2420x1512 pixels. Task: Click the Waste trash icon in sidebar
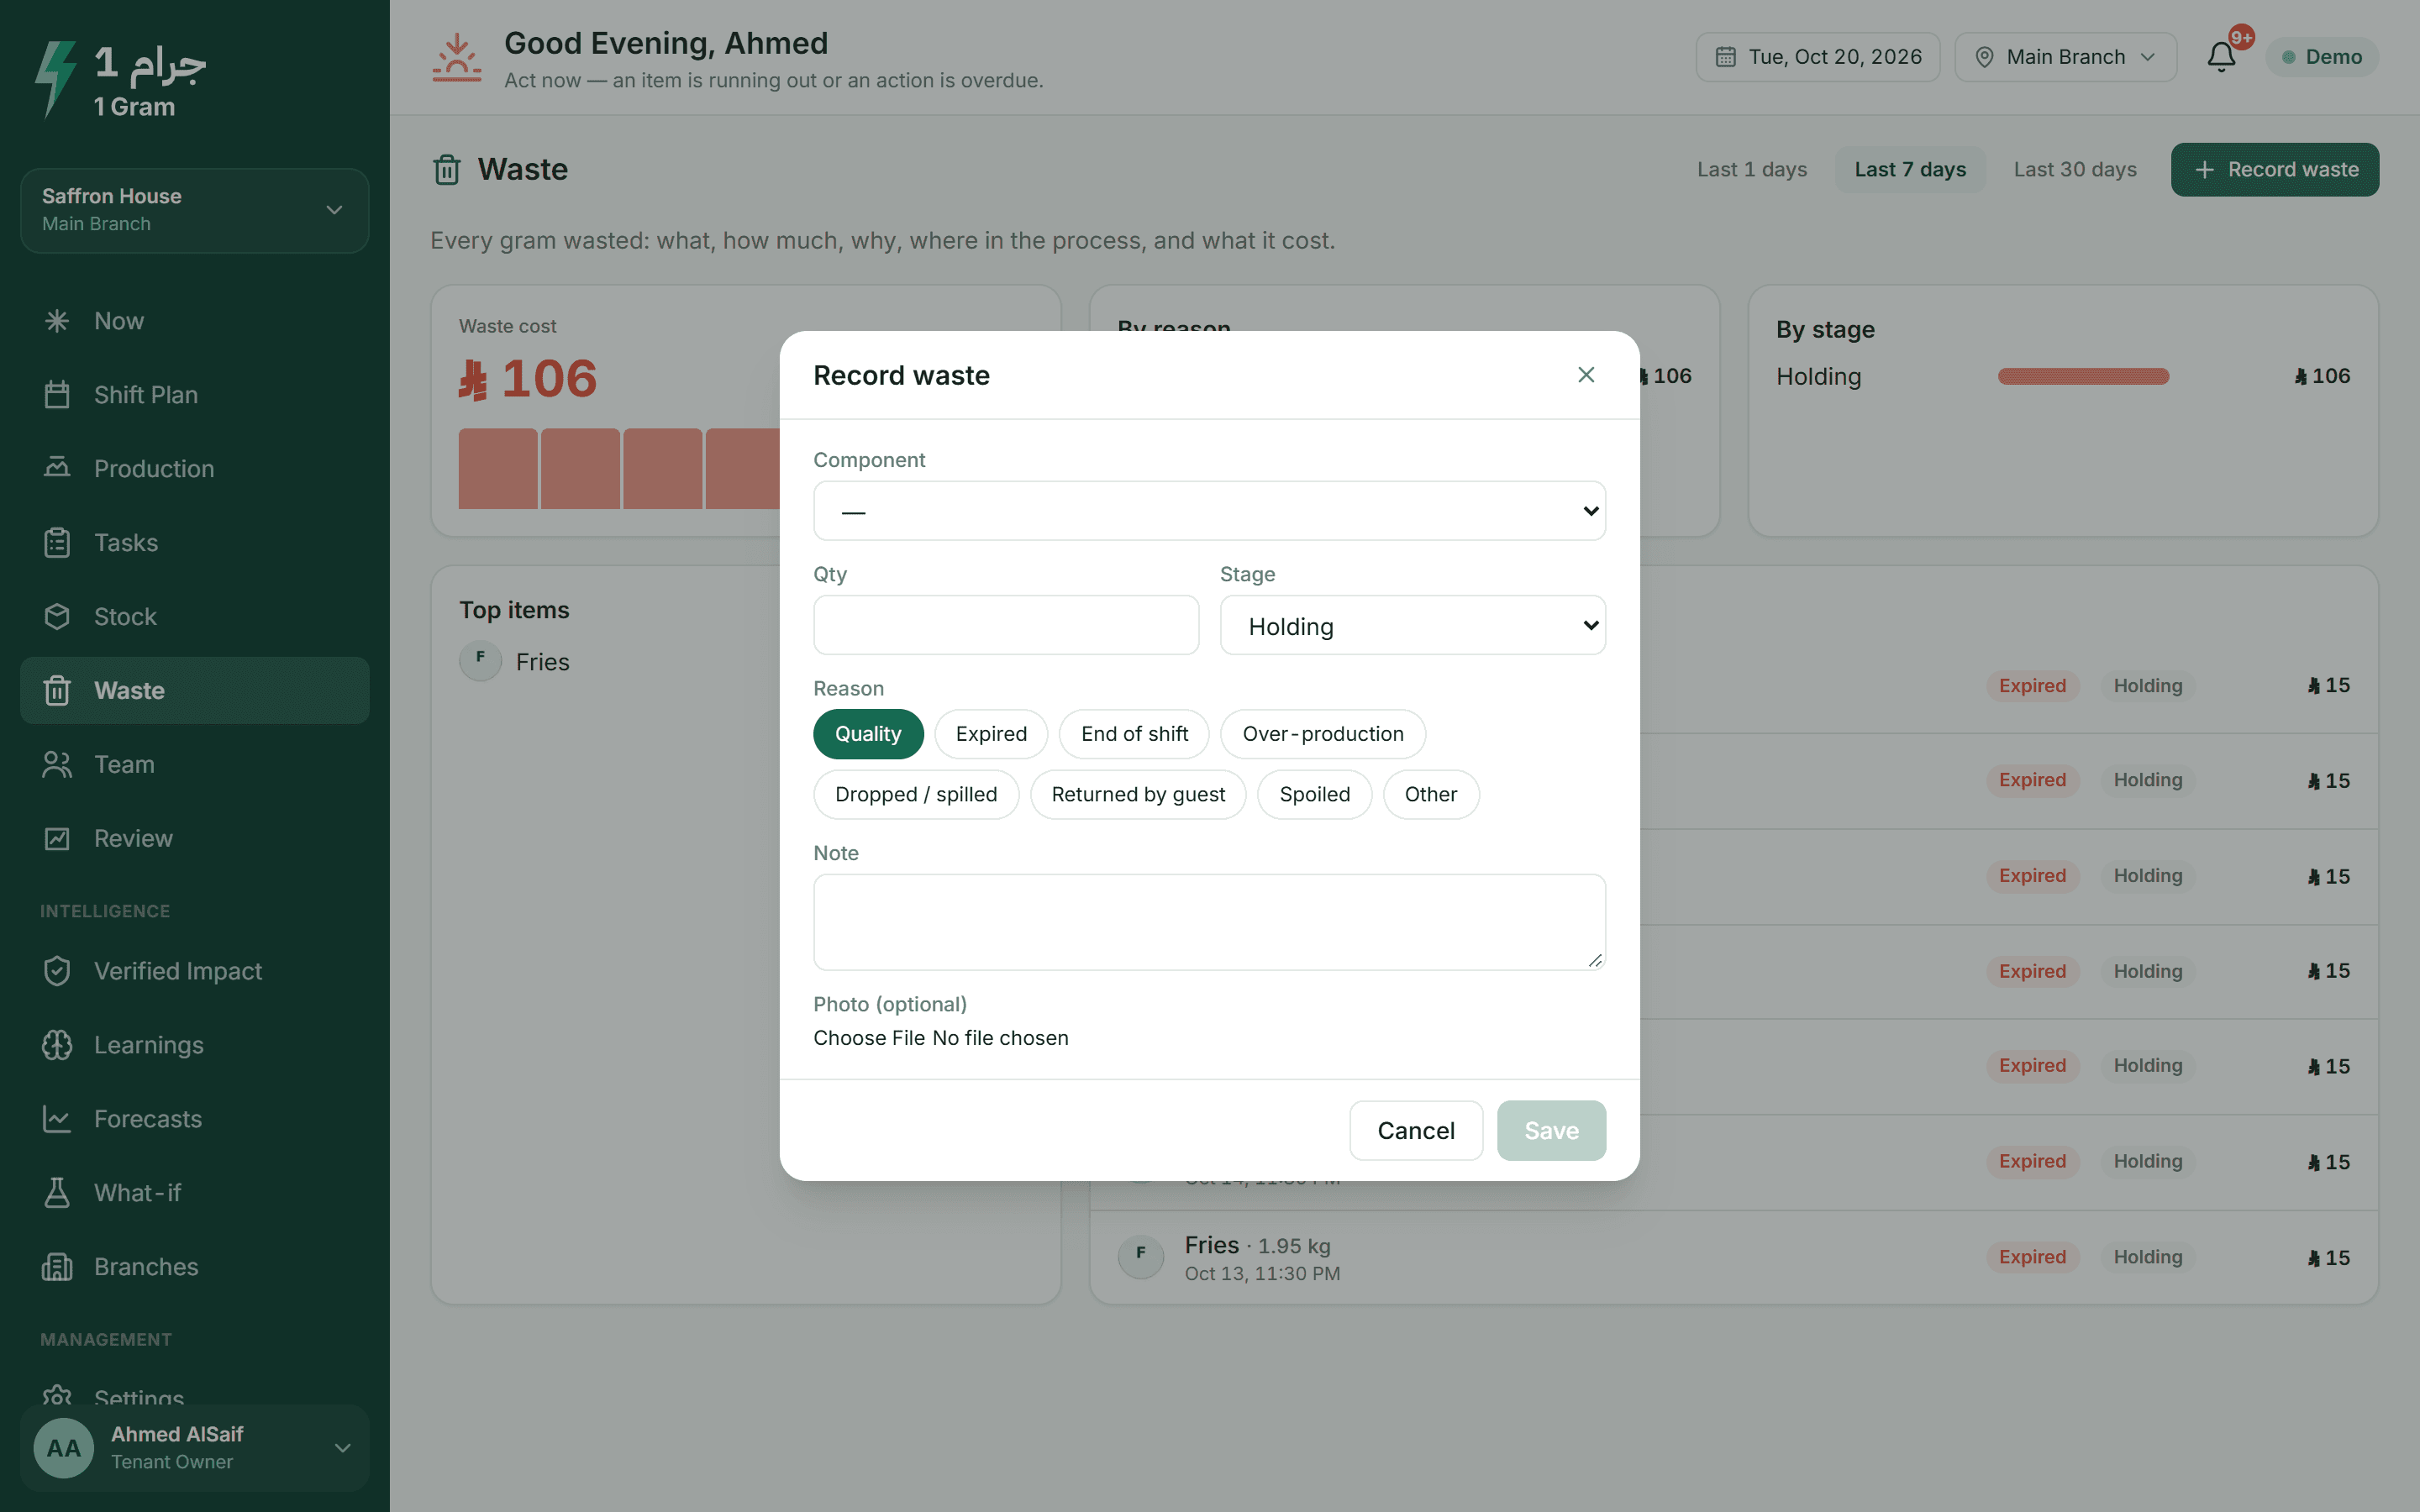pyautogui.click(x=57, y=691)
